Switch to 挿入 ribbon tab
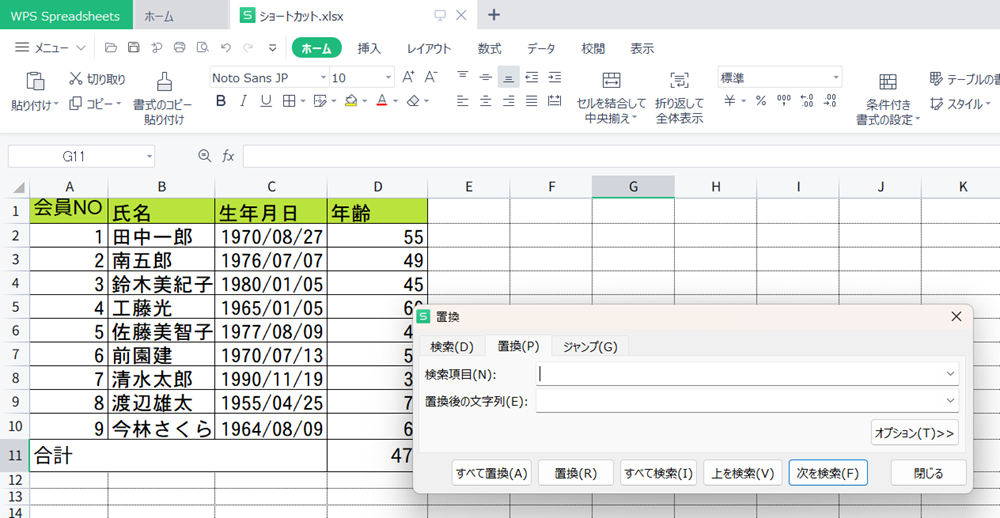This screenshot has height=518, width=1000. click(x=369, y=48)
